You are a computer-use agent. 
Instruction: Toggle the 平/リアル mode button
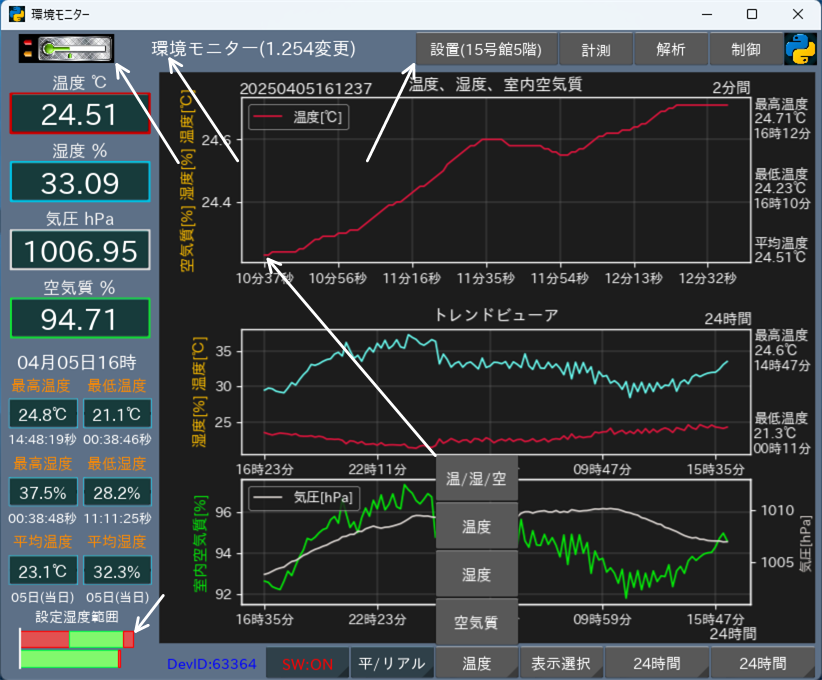pyautogui.click(x=393, y=663)
